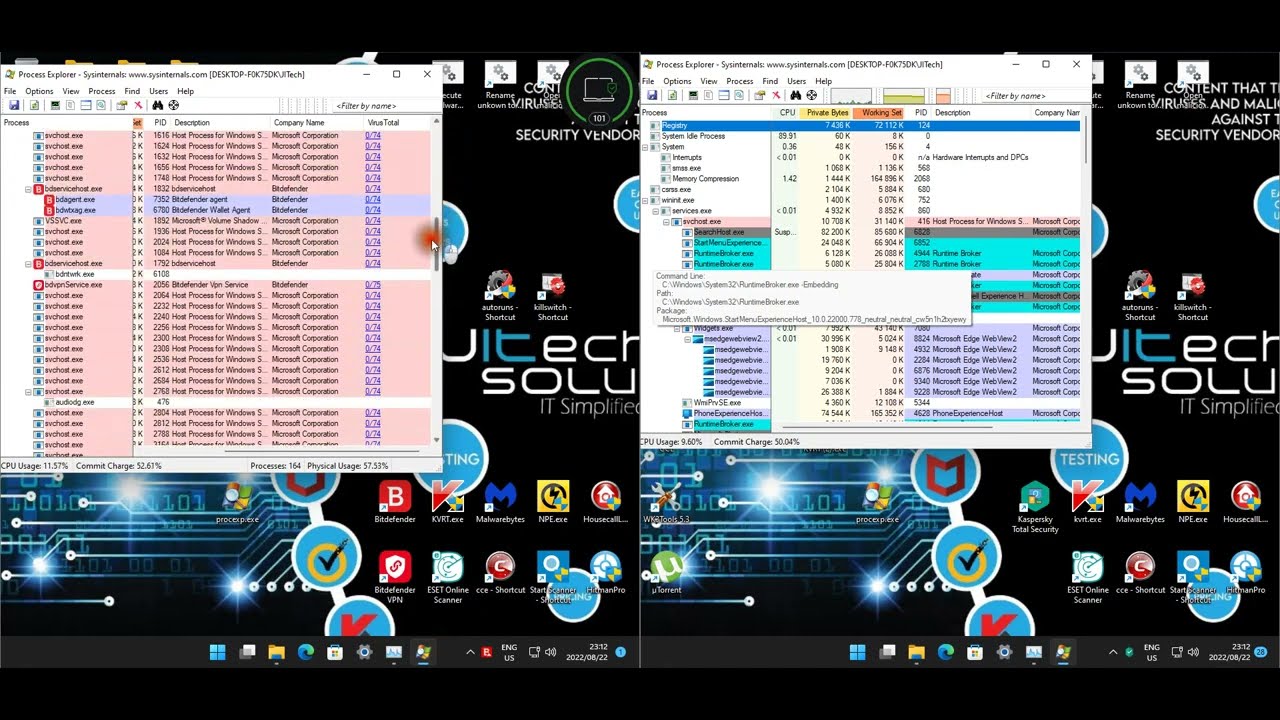Select crosshair target icon in right Process Explorer
Image resolution: width=1280 pixels, height=720 pixels.
pyautogui.click(x=811, y=95)
